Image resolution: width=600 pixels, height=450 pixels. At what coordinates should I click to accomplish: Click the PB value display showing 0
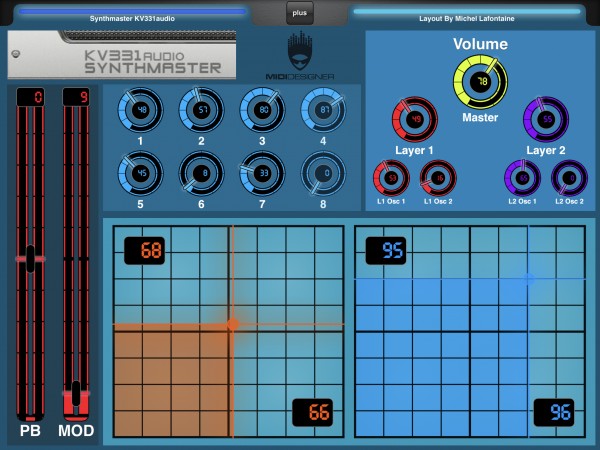click(30, 97)
